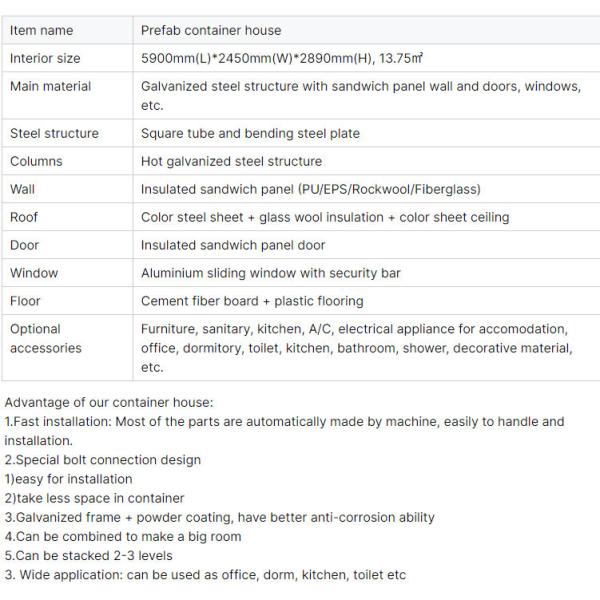Click the insulated sandwich panel PU/EPS text
The width and height of the screenshot is (600, 600).
pyautogui.click(x=310, y=189)
